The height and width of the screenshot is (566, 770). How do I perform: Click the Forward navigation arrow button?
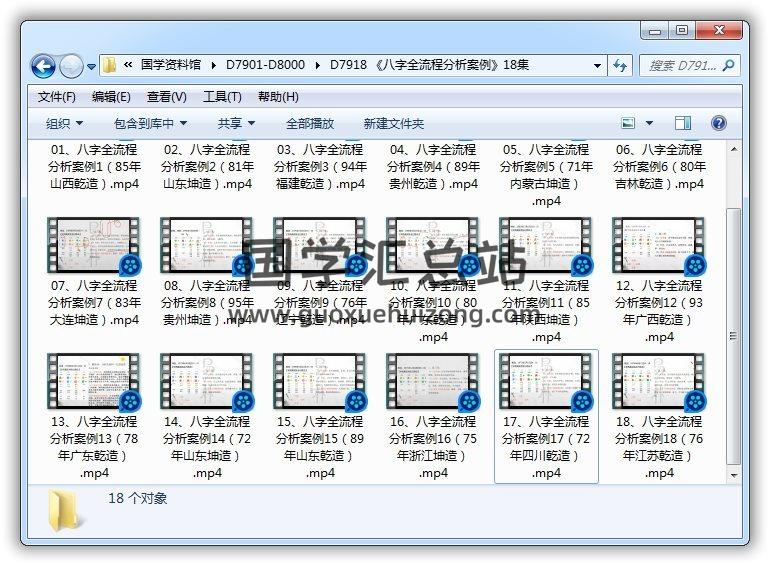point(71,67)
